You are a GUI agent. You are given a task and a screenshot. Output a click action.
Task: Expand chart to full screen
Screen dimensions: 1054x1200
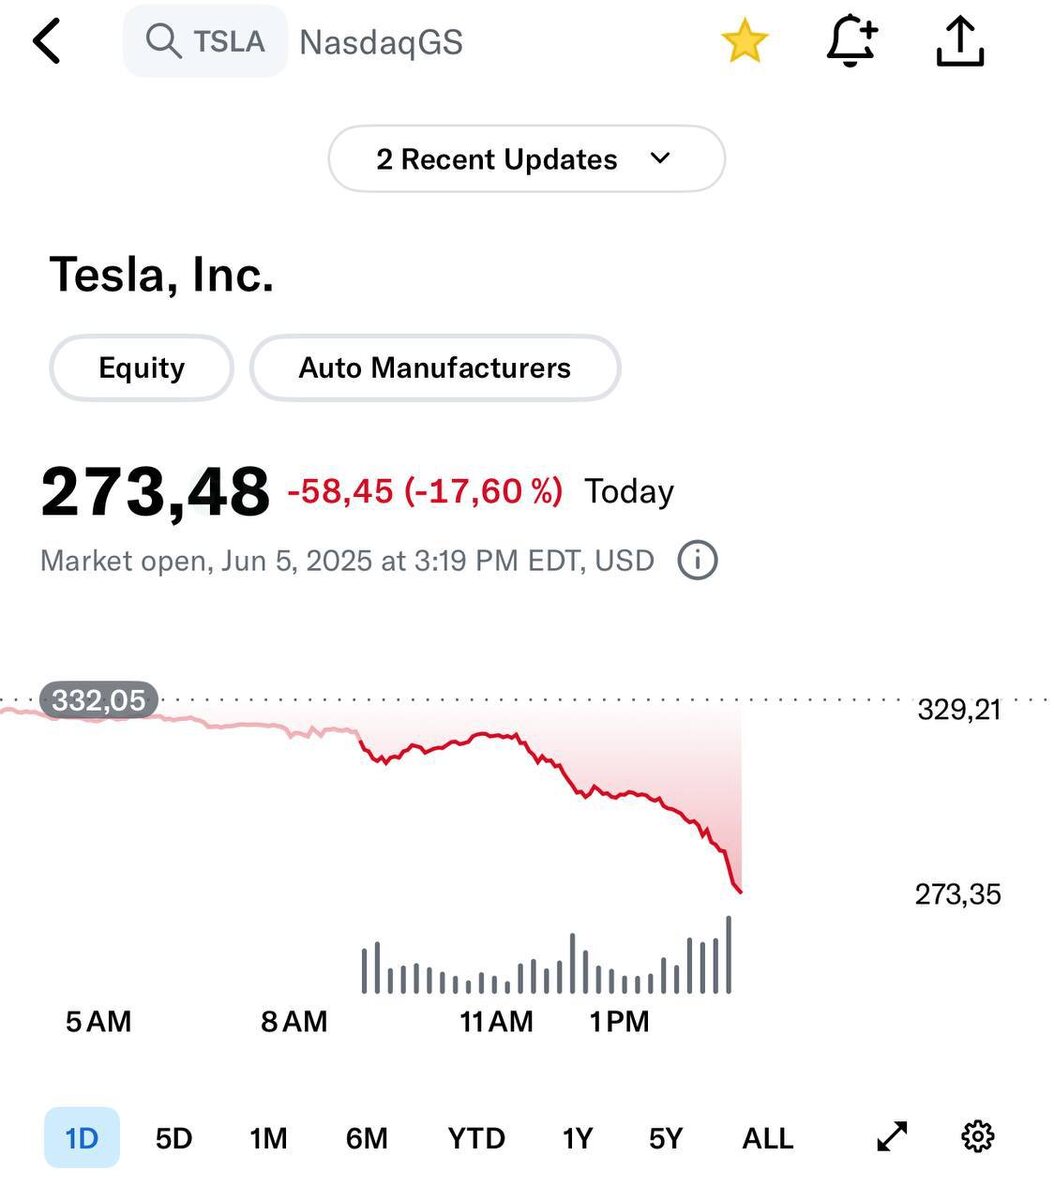891,1137
